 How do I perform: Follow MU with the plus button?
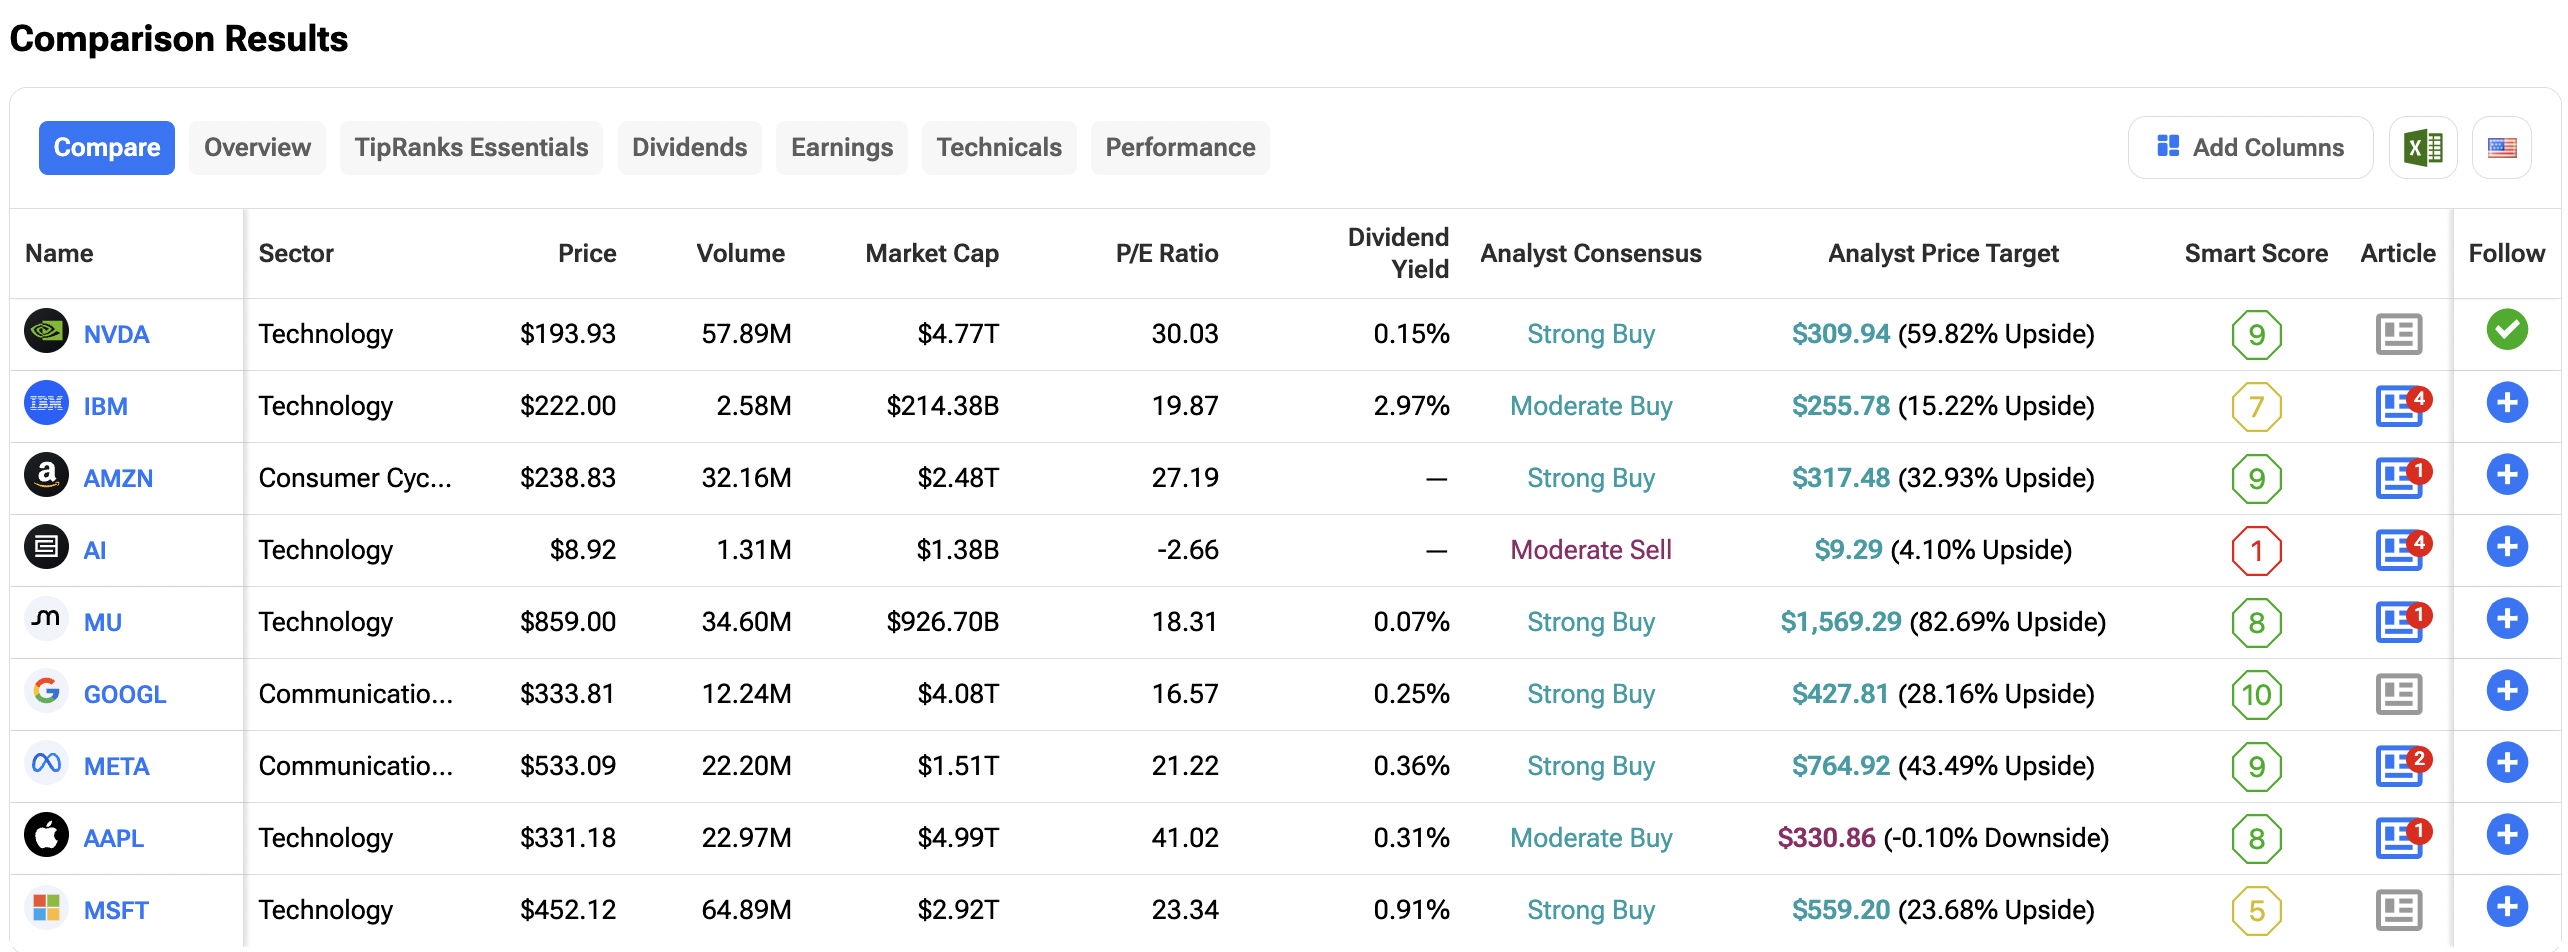pos(2506,618)
